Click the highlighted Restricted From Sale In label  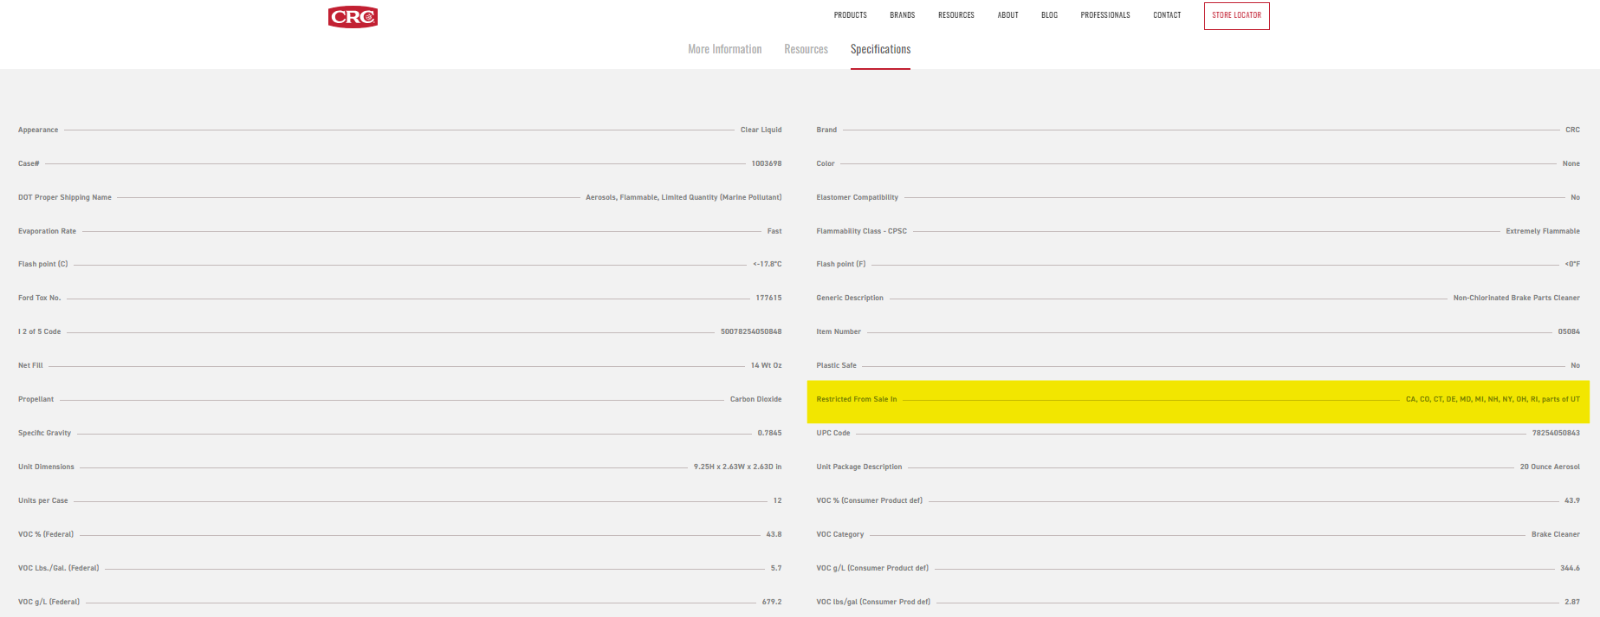(856, 399)
